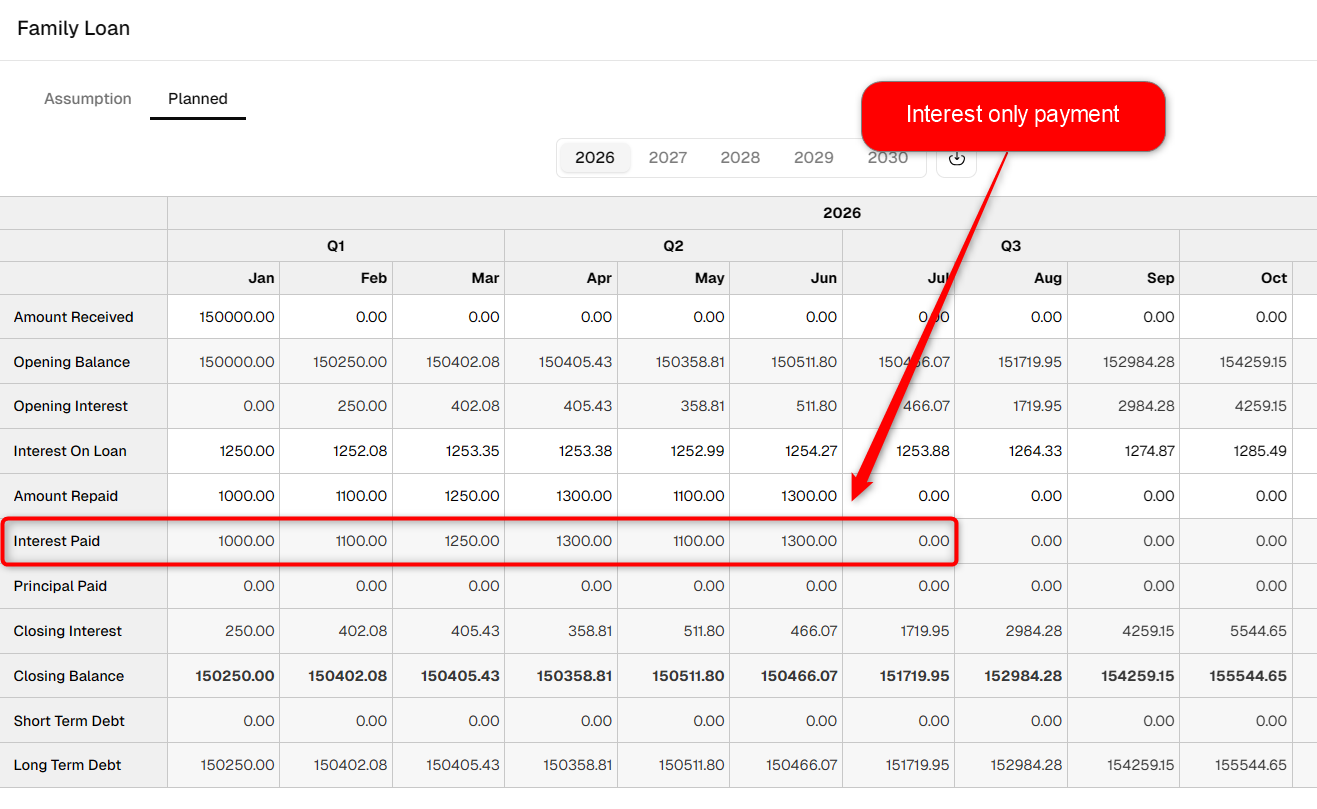Click the Q3 quarter header

coord(1011,246)
